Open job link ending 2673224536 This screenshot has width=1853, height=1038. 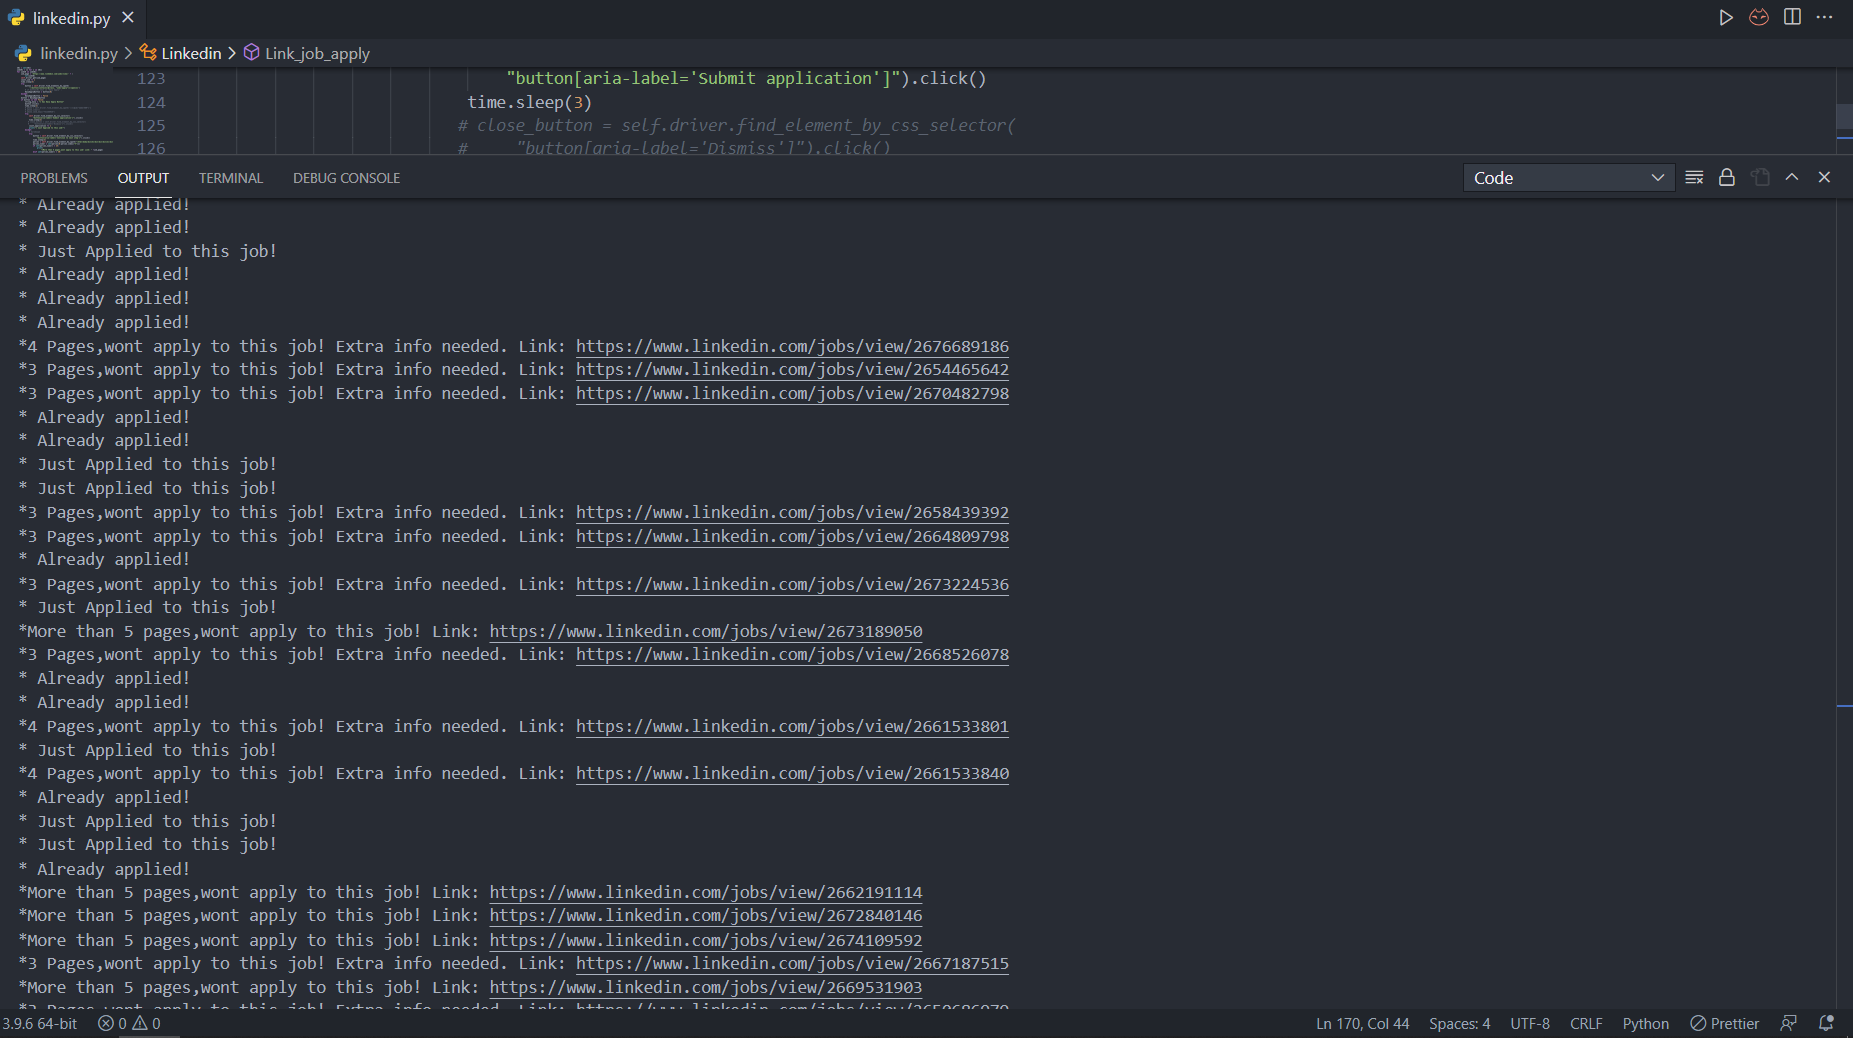click(x=792, y=584)
